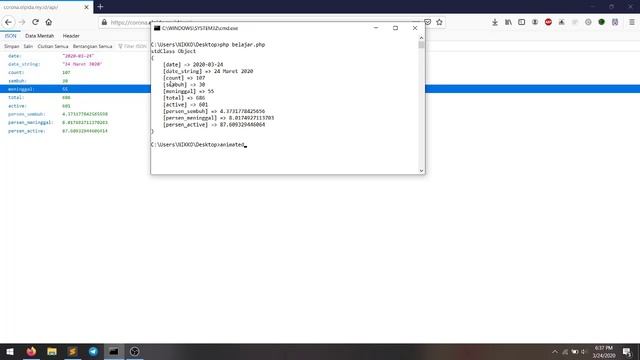Open Firefox from taskbar
640x360 pixels.
tap(31, 351)
